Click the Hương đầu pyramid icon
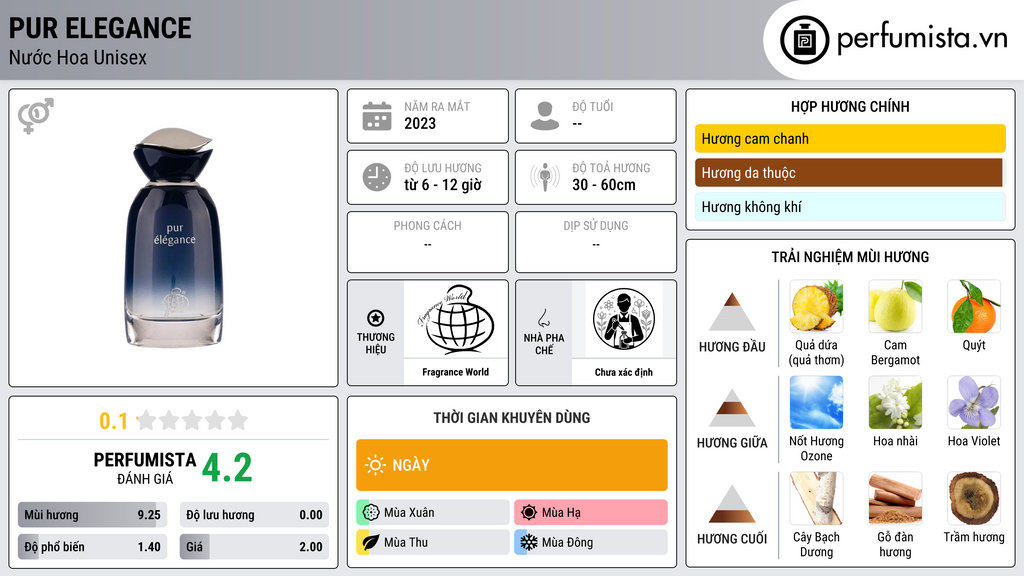Viewport: 1024px width, 576px height. click(x=731, y=312)
